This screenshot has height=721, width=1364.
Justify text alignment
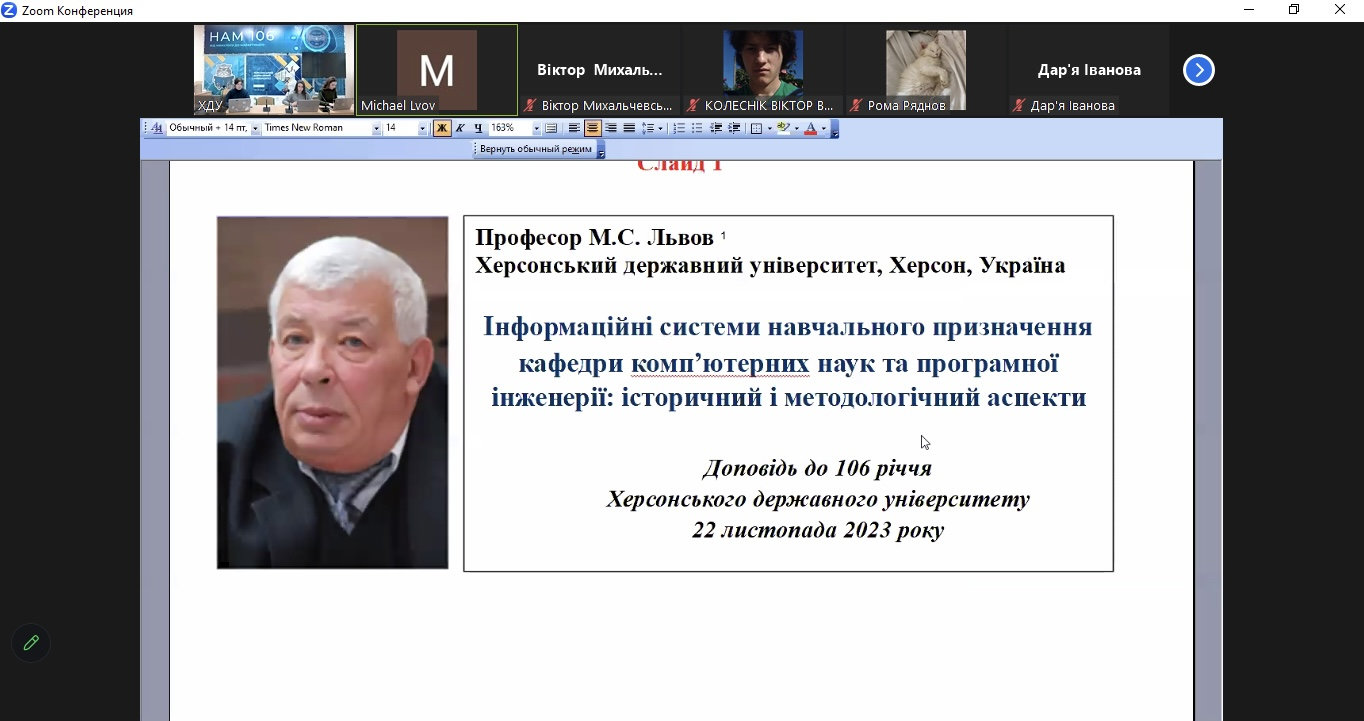coord(628,128)
